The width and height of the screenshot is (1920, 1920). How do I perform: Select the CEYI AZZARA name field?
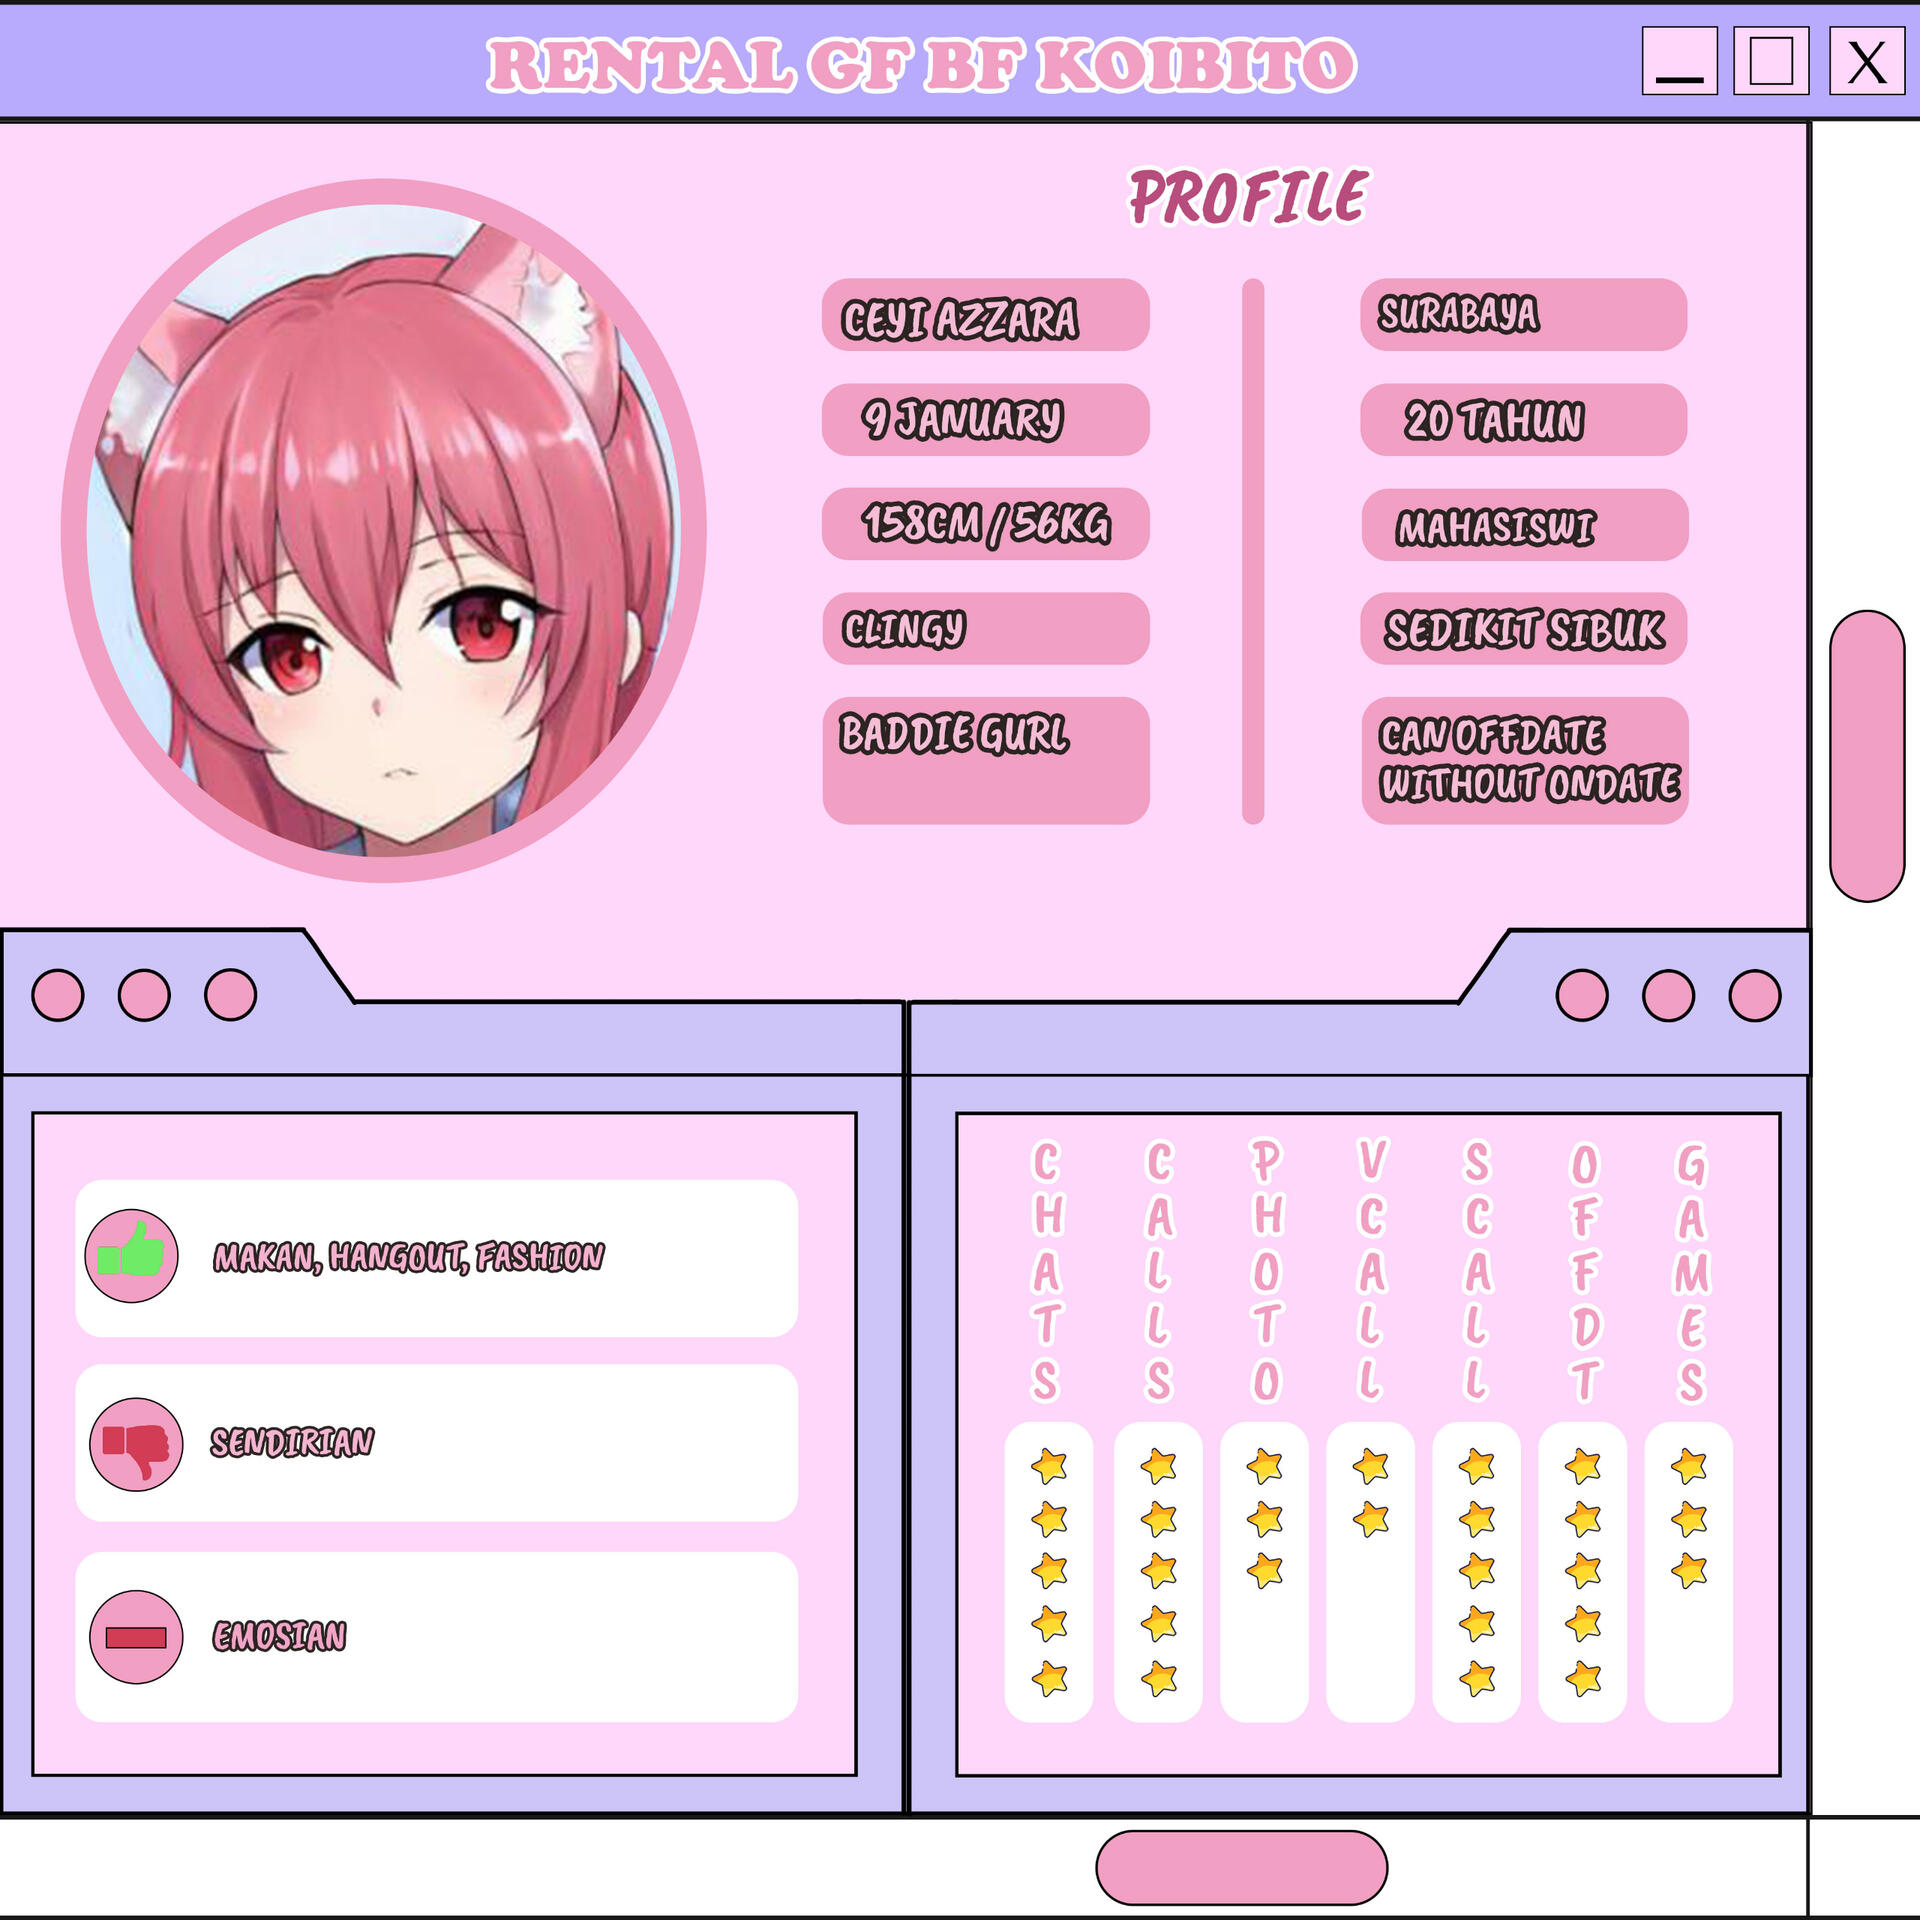(985, 315)
